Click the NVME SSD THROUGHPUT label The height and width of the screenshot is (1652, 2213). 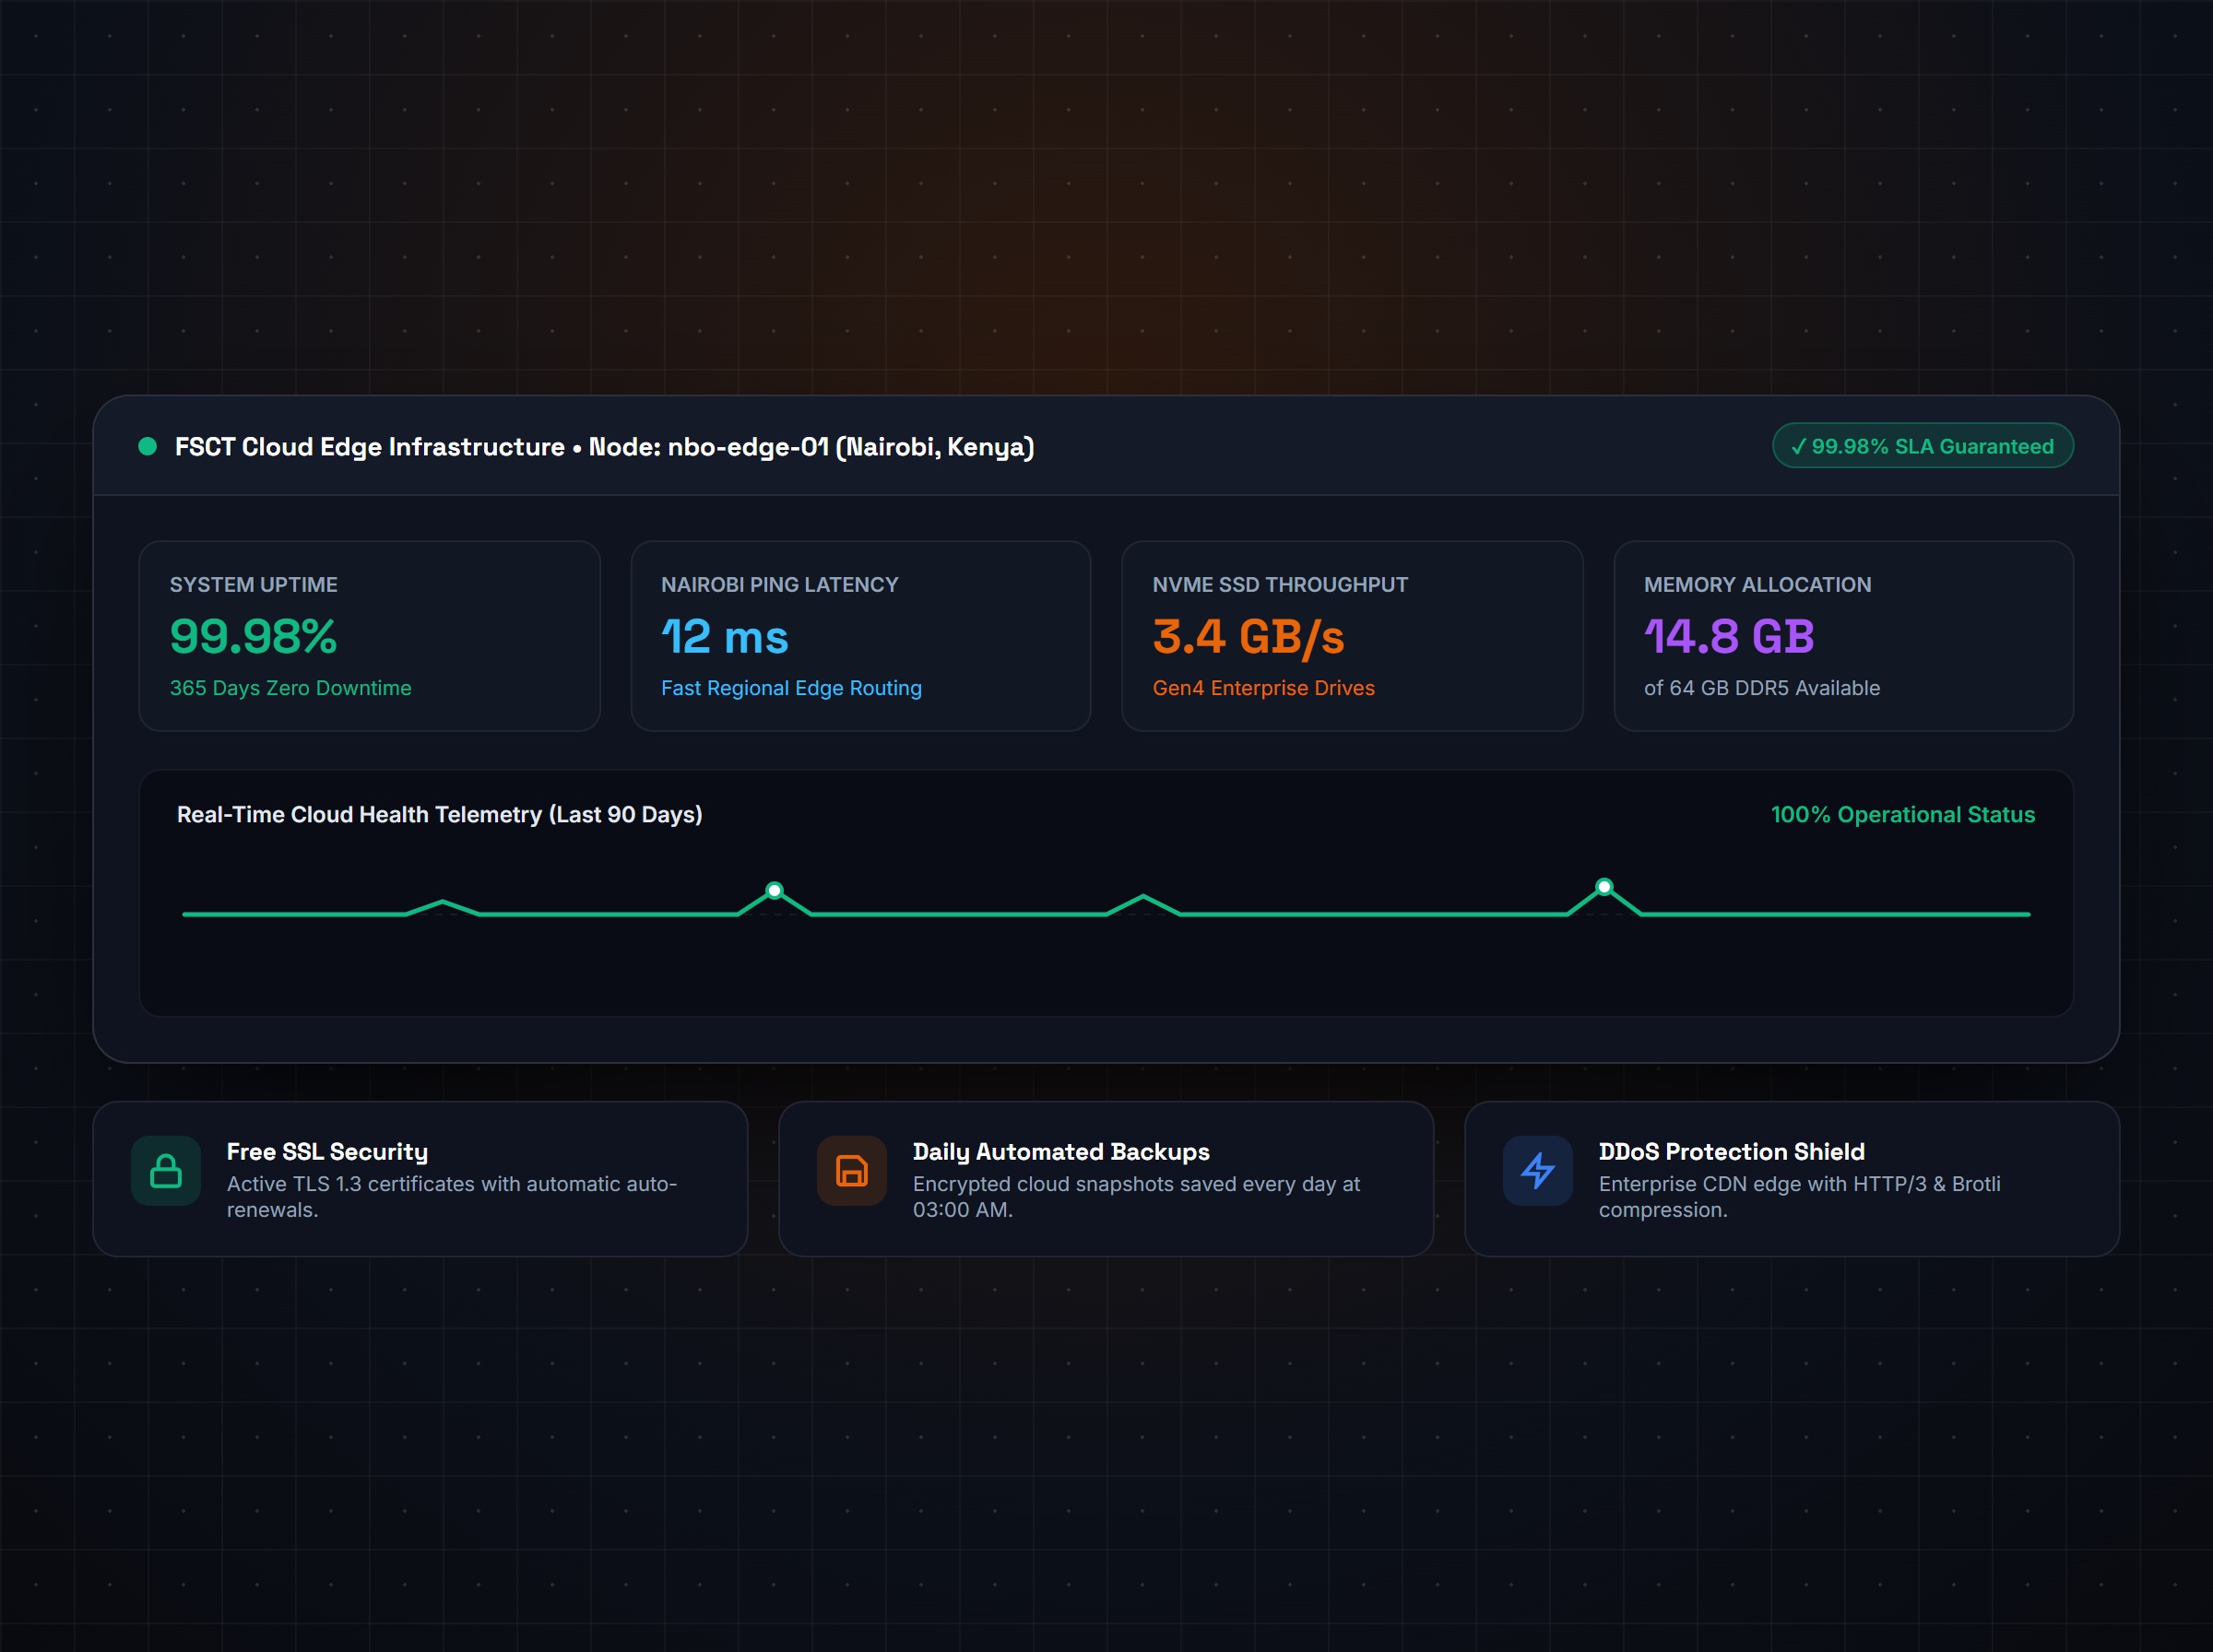click(x=1280, y=585)
